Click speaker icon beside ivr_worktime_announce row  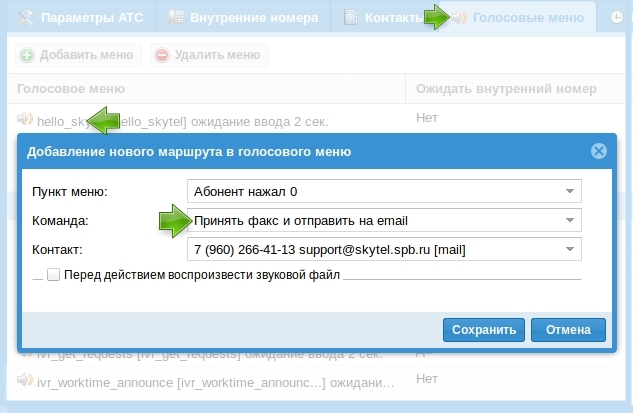pyautogui.click(x=25, y=380)
